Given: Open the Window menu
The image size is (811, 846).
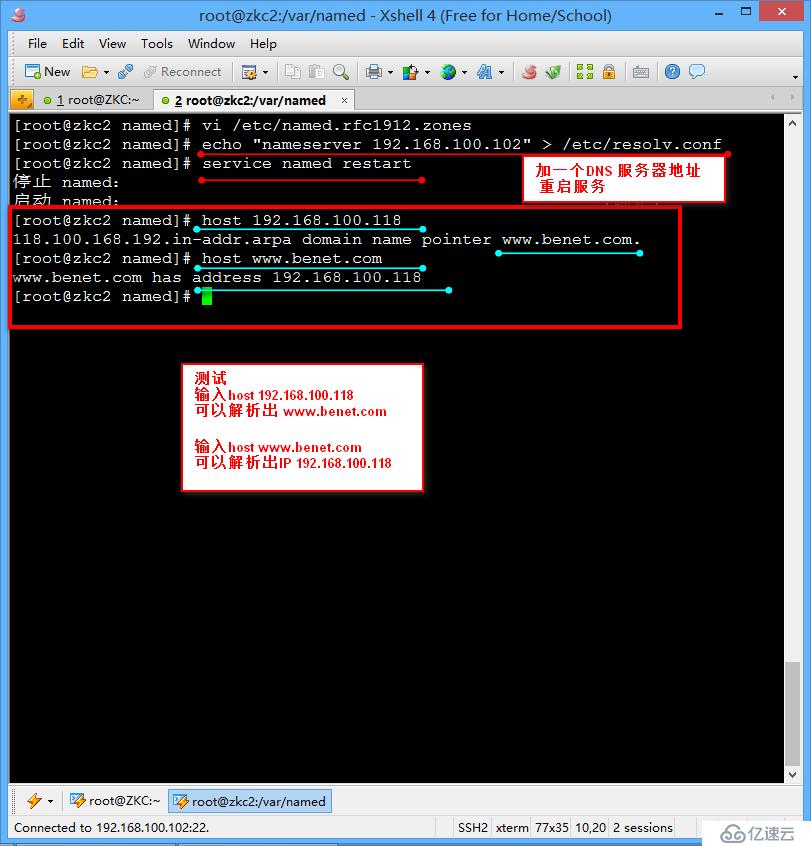Looking at the screenshot, I should point(211,44).
